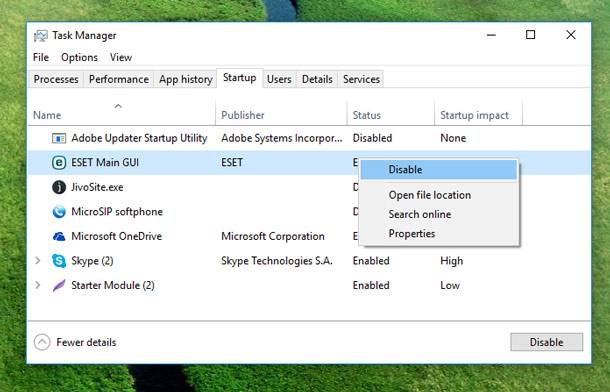
Task: Click the Microsoft OneDrive cloud icon
Action: [x=59, y=236]
